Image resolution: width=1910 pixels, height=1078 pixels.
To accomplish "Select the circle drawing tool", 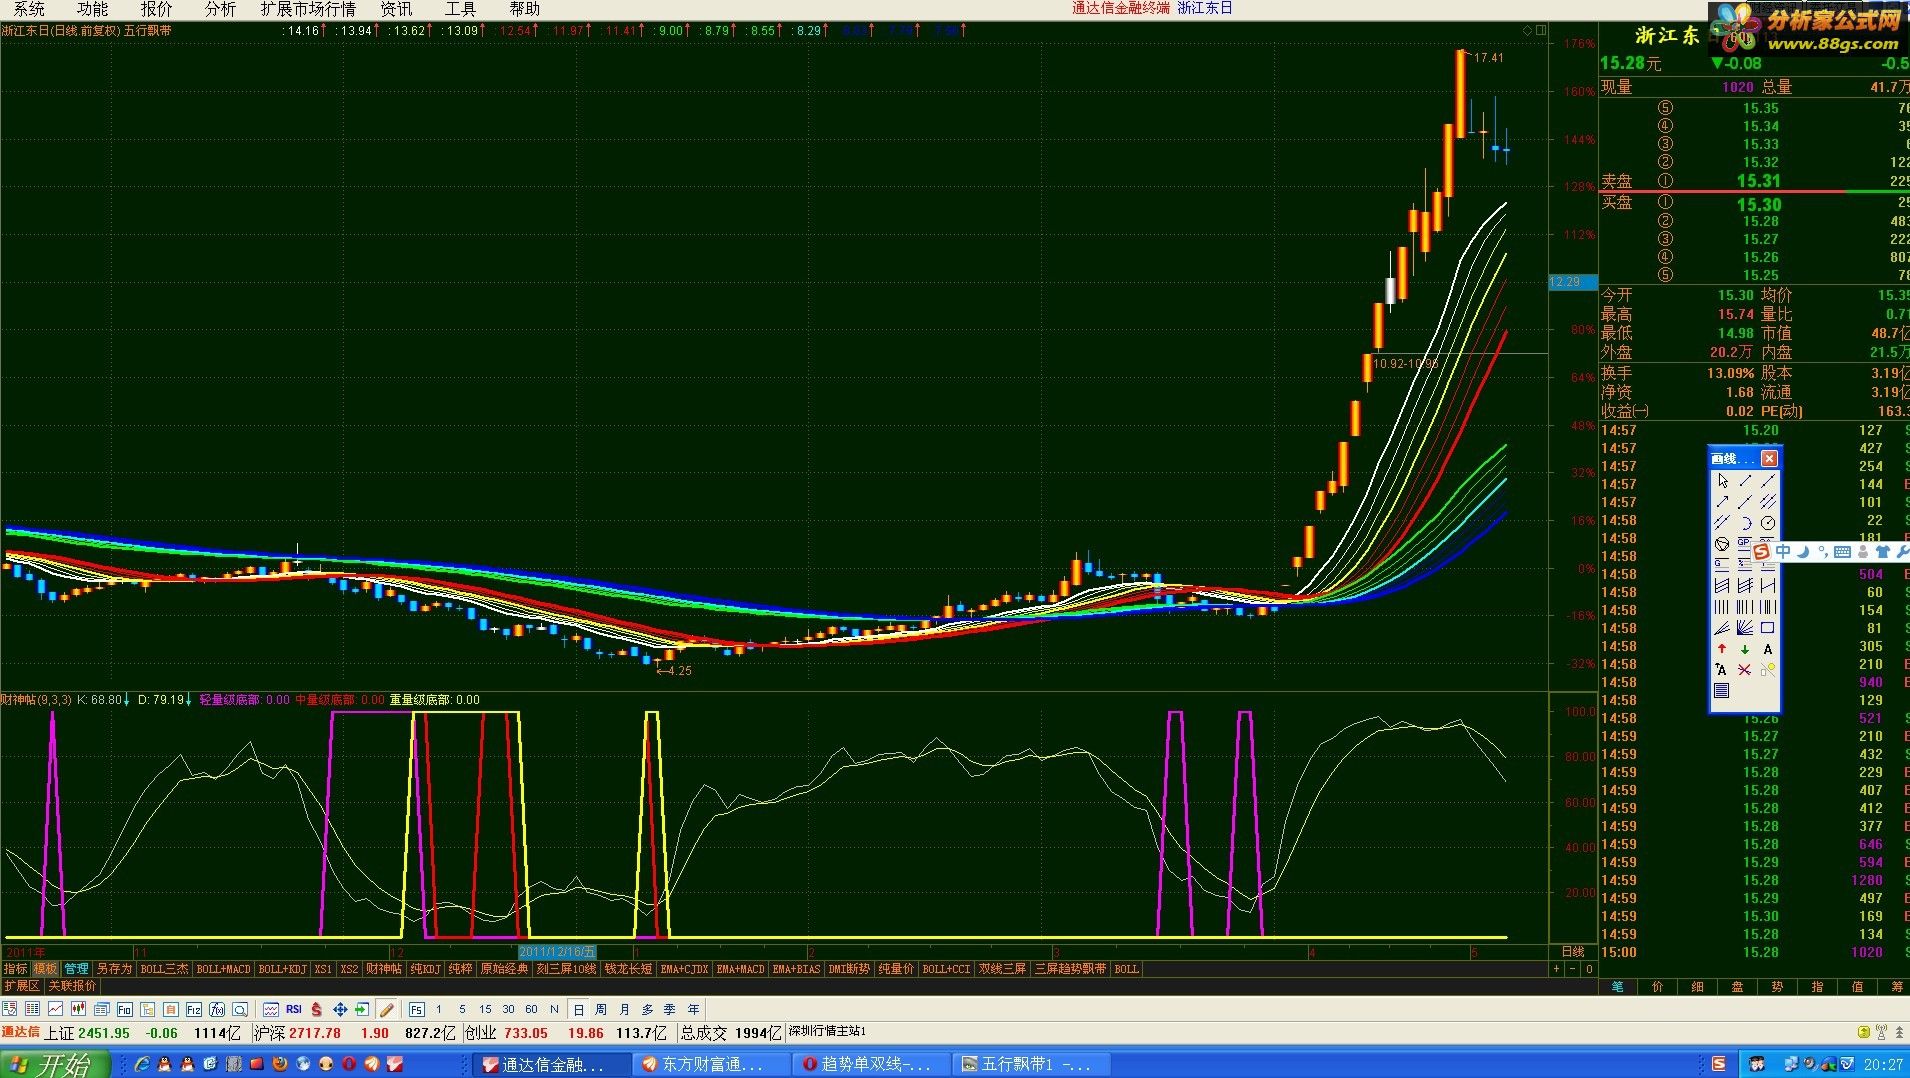I will point(1768,523).
